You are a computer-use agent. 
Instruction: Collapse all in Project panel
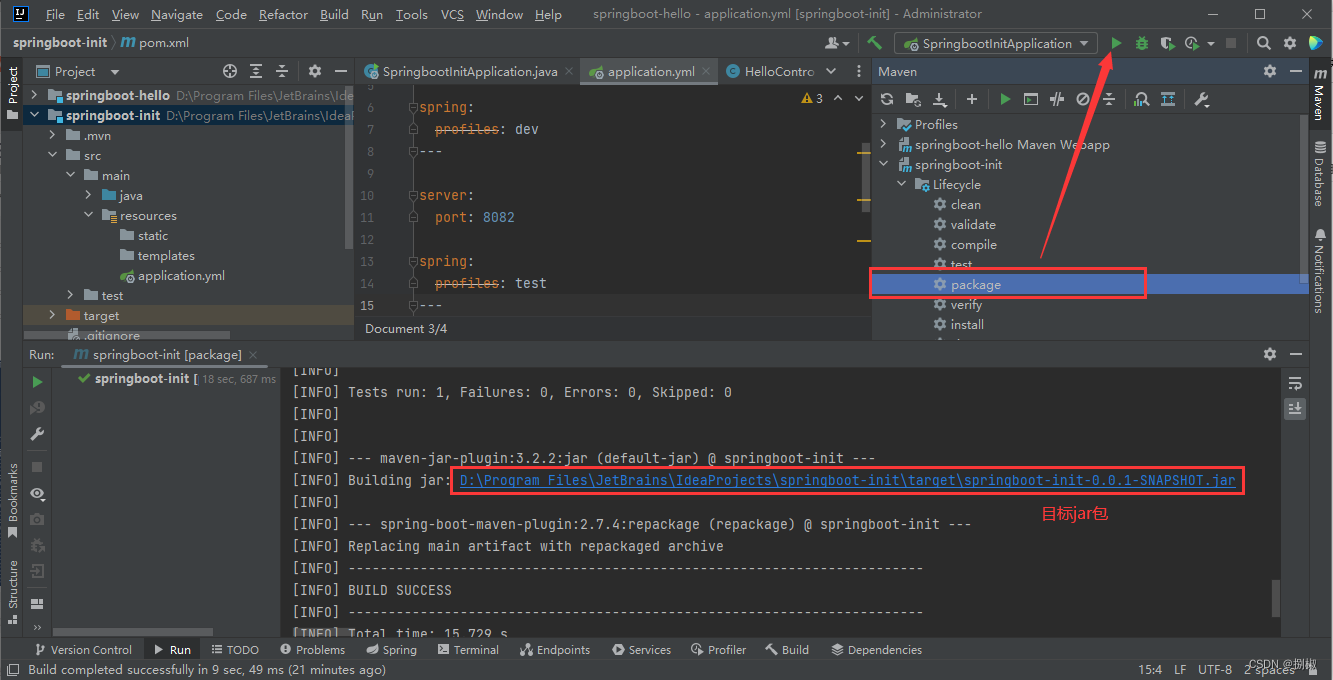[x=282, y=71]
